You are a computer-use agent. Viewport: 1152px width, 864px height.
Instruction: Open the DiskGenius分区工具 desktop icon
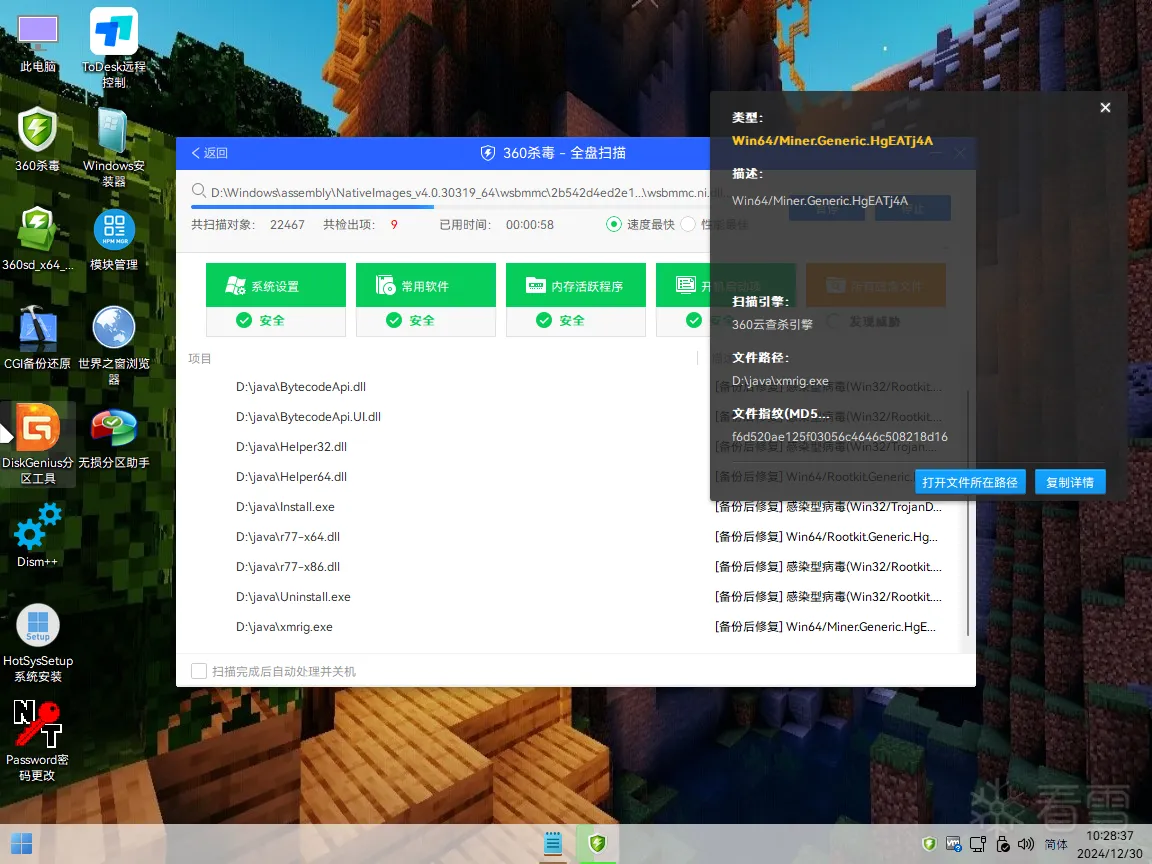37,444
